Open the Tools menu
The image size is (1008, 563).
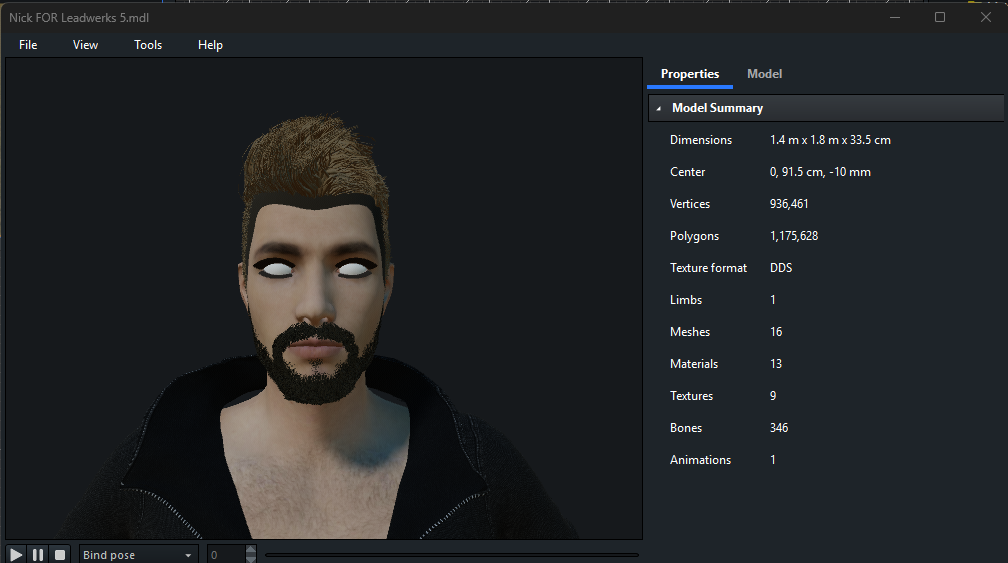pyautogui.click(x=148, y=45)
